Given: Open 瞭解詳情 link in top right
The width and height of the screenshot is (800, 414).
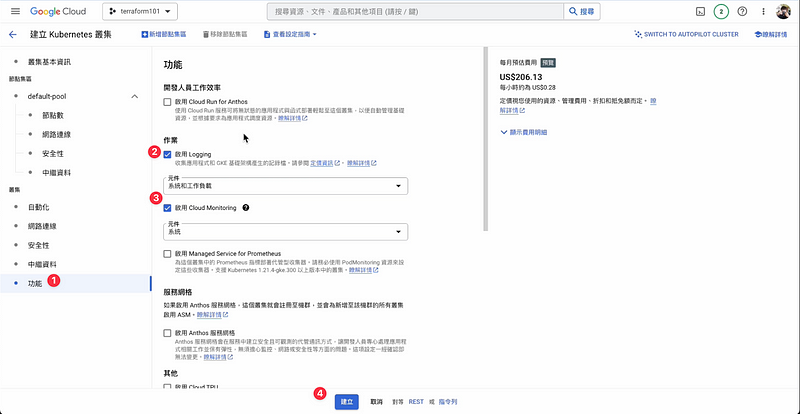Looking at the screenshot, I should pyautogui.click(x=772, y=35).
